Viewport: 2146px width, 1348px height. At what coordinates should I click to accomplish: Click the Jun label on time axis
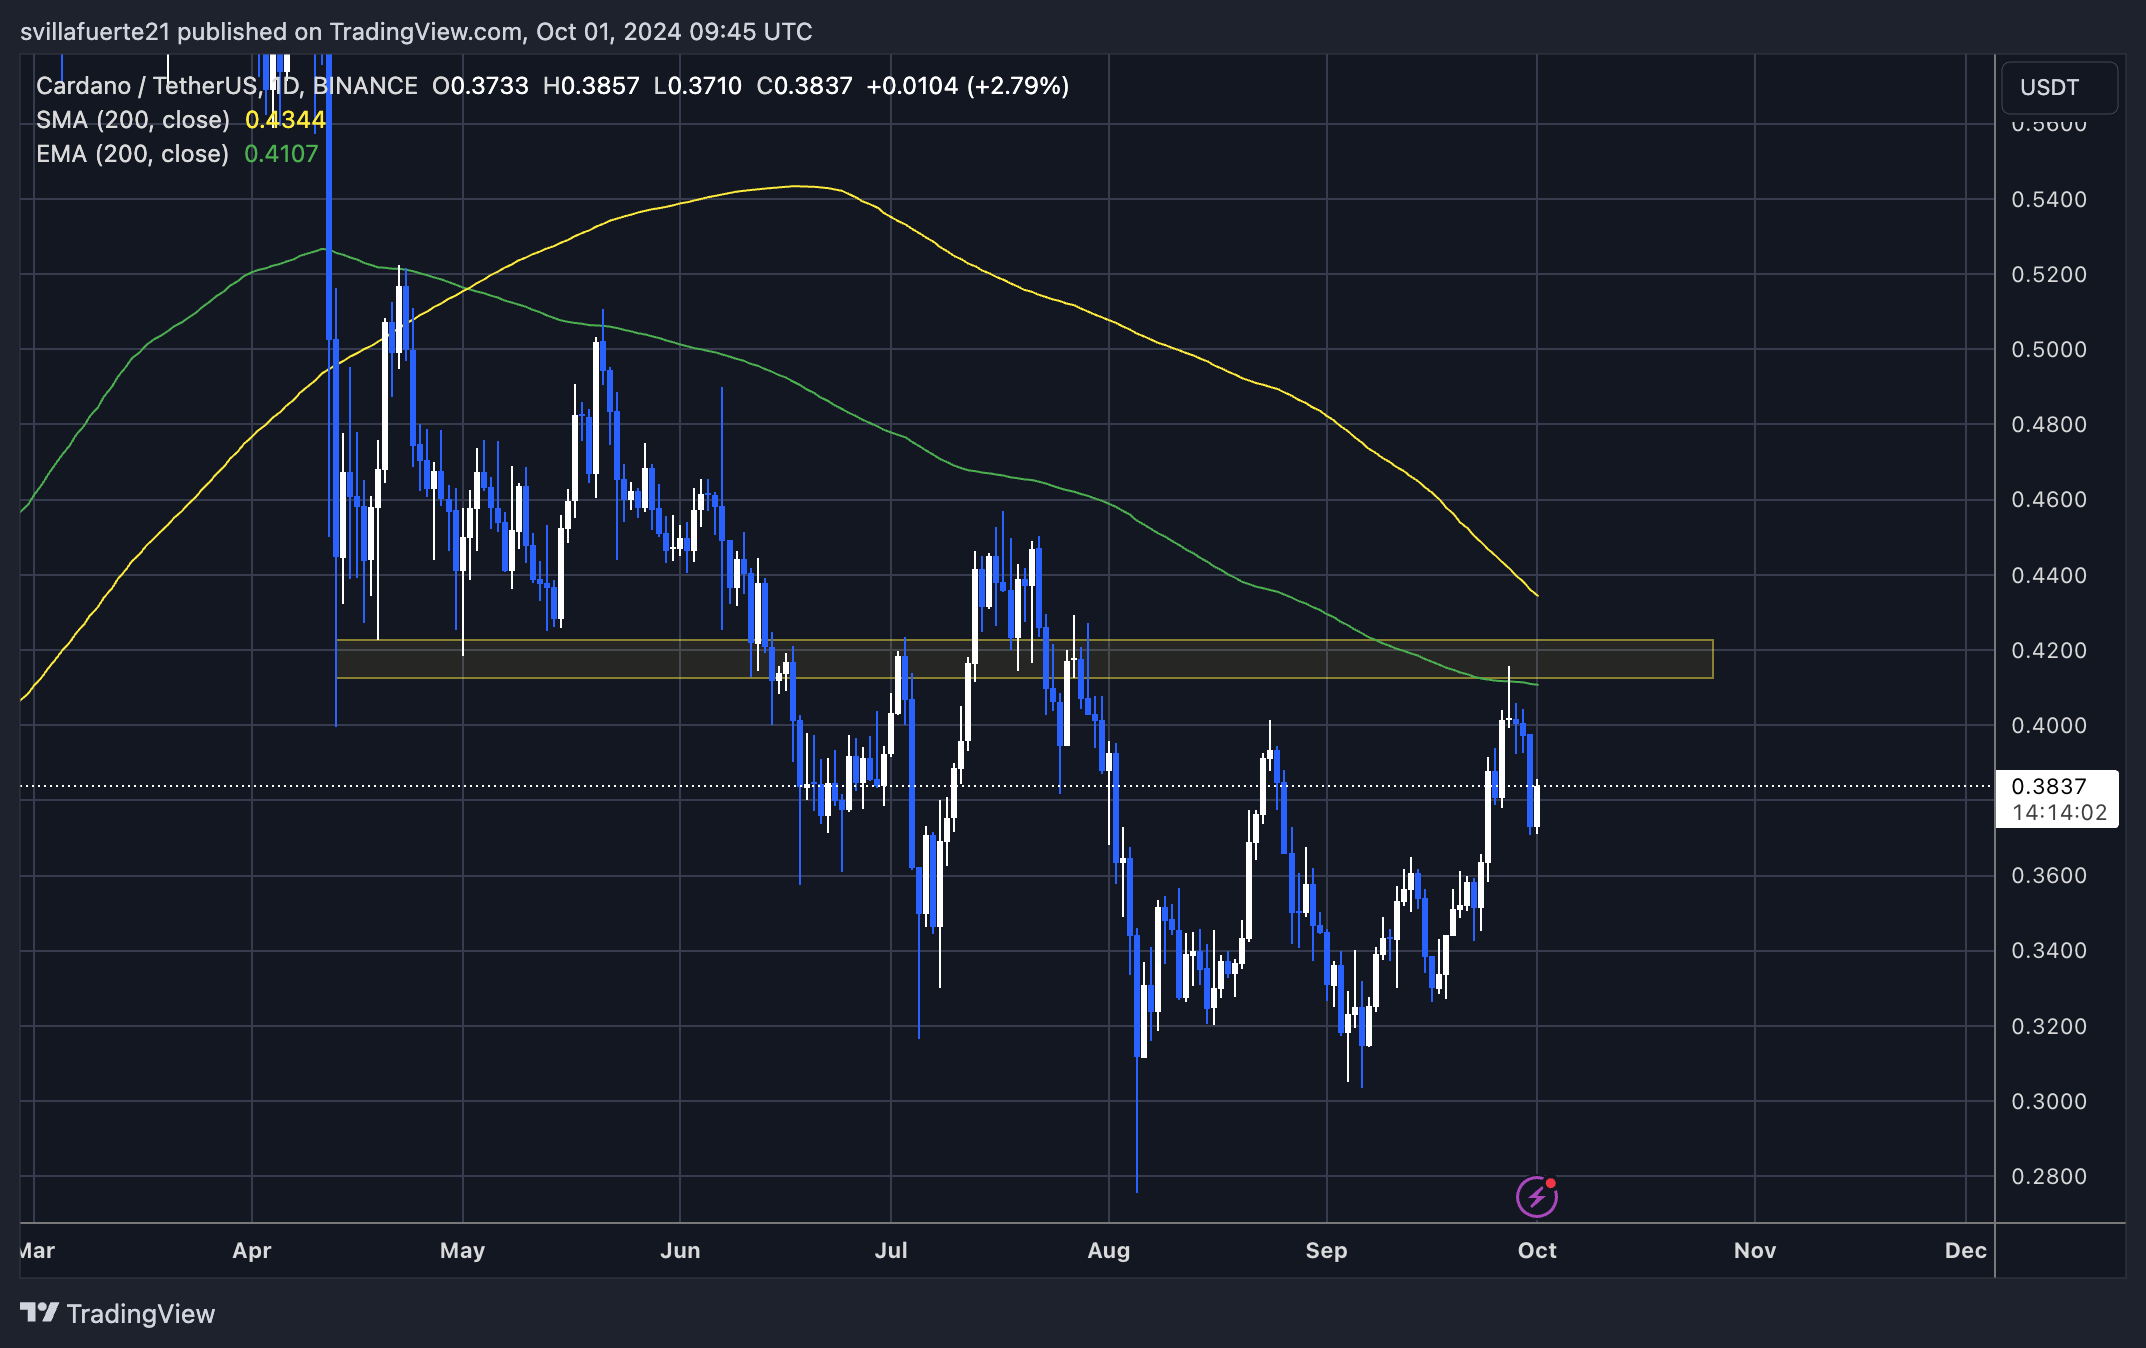(680, 1250)
